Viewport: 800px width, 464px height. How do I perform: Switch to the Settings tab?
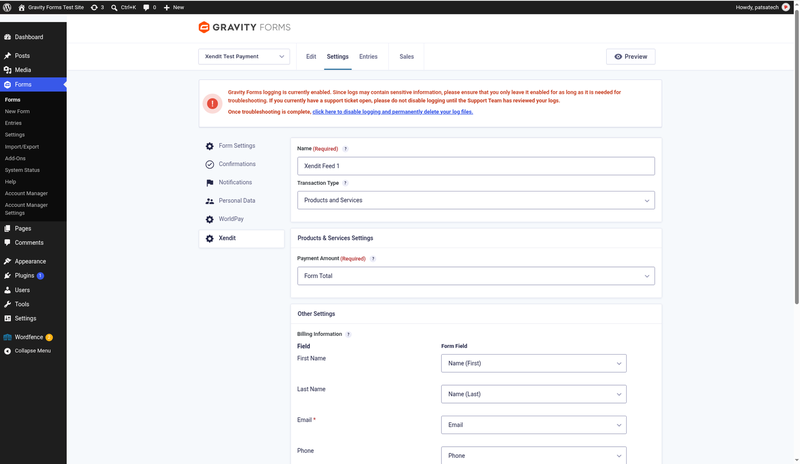[337, 57]
